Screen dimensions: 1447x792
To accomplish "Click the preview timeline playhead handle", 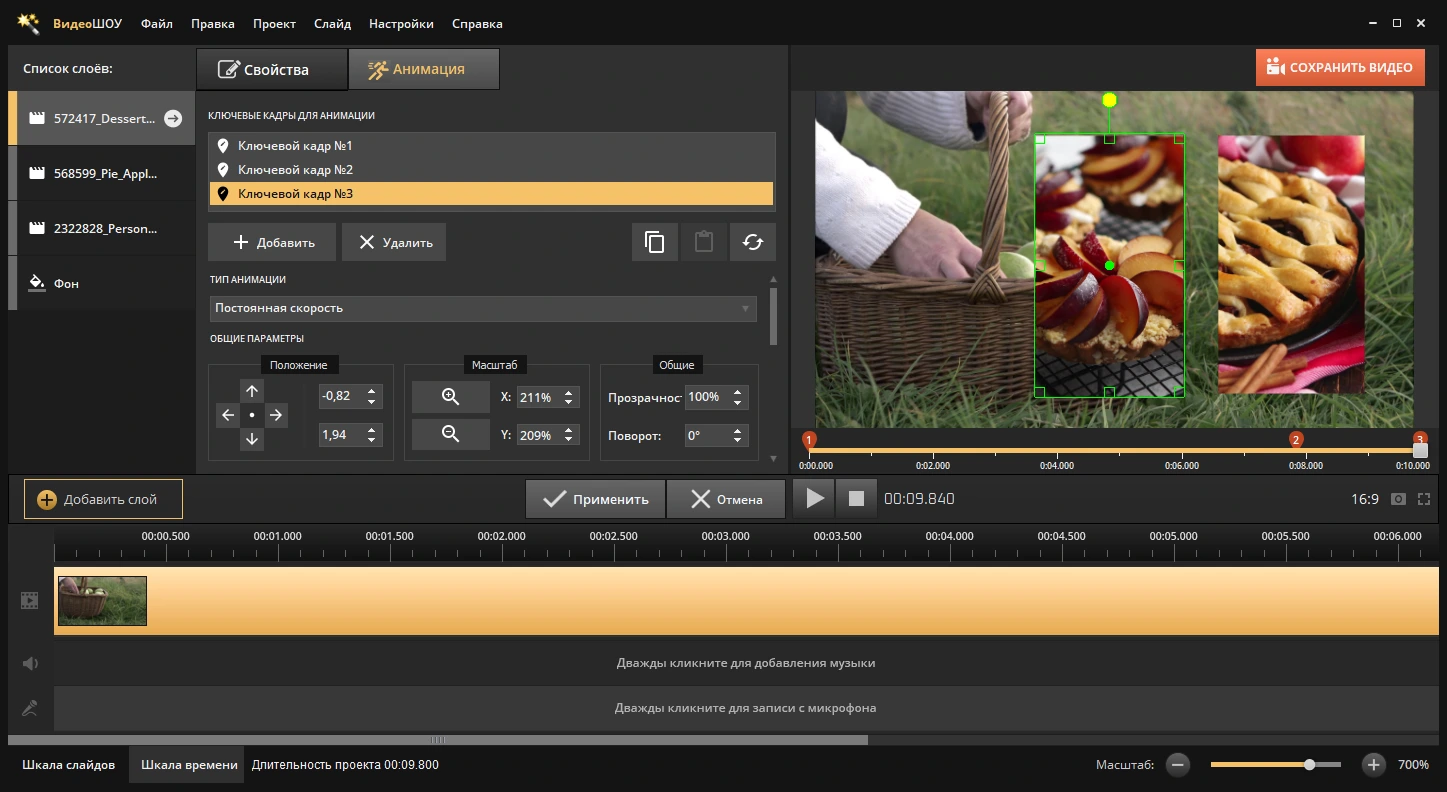I will (x=1420, y=451).
